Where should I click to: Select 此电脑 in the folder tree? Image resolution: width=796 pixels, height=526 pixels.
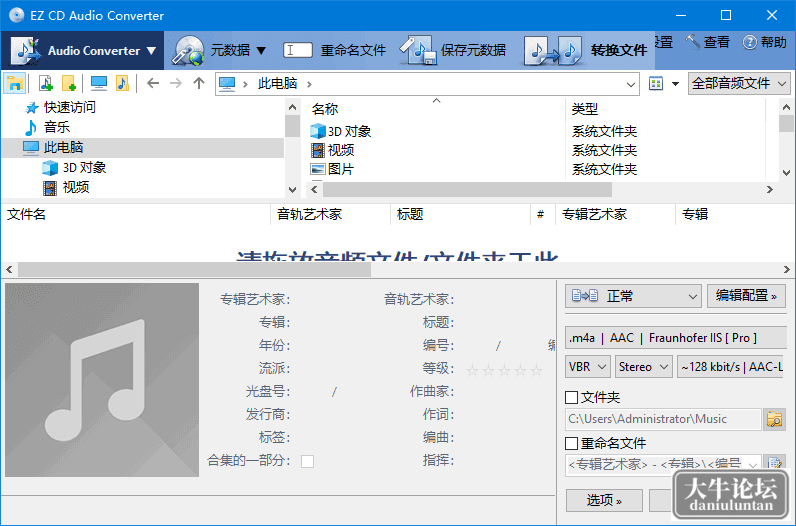(63, 147)
